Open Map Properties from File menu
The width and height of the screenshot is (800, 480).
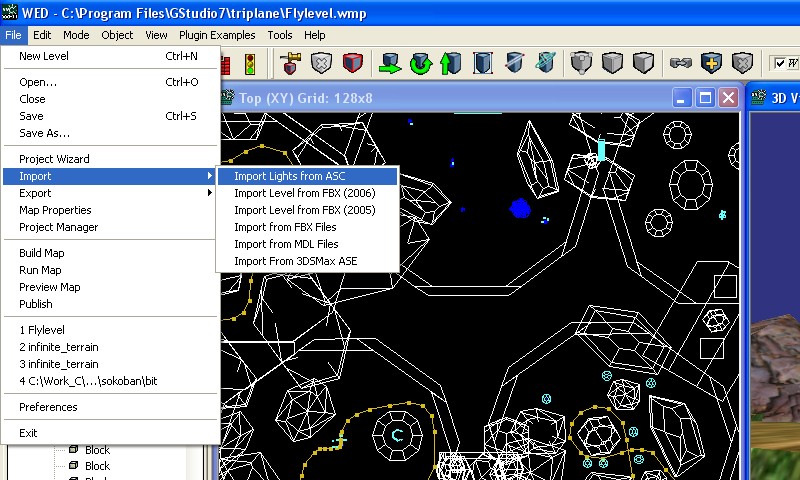pos(111,210)
